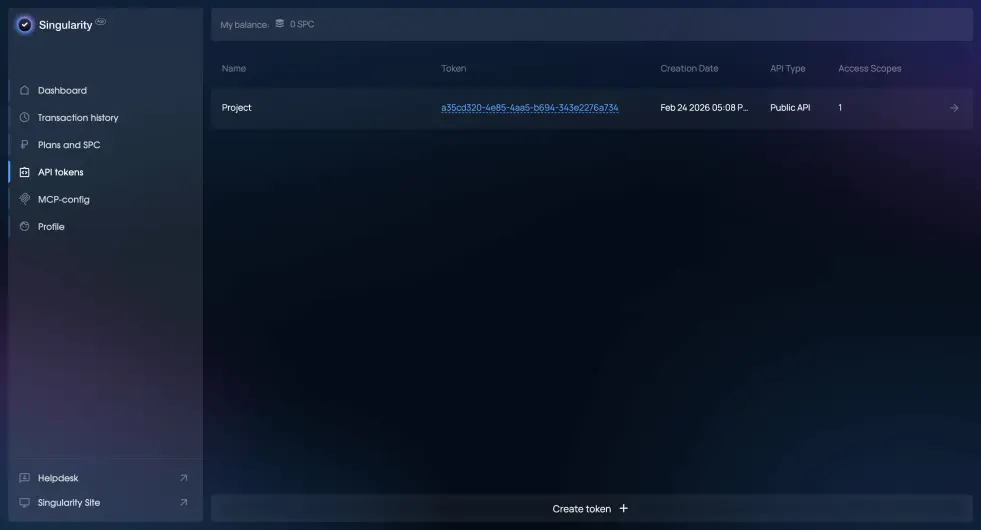The image size is (981, 530).
Task: Click the Access Scopes column header
Action: tap(869, 69)
